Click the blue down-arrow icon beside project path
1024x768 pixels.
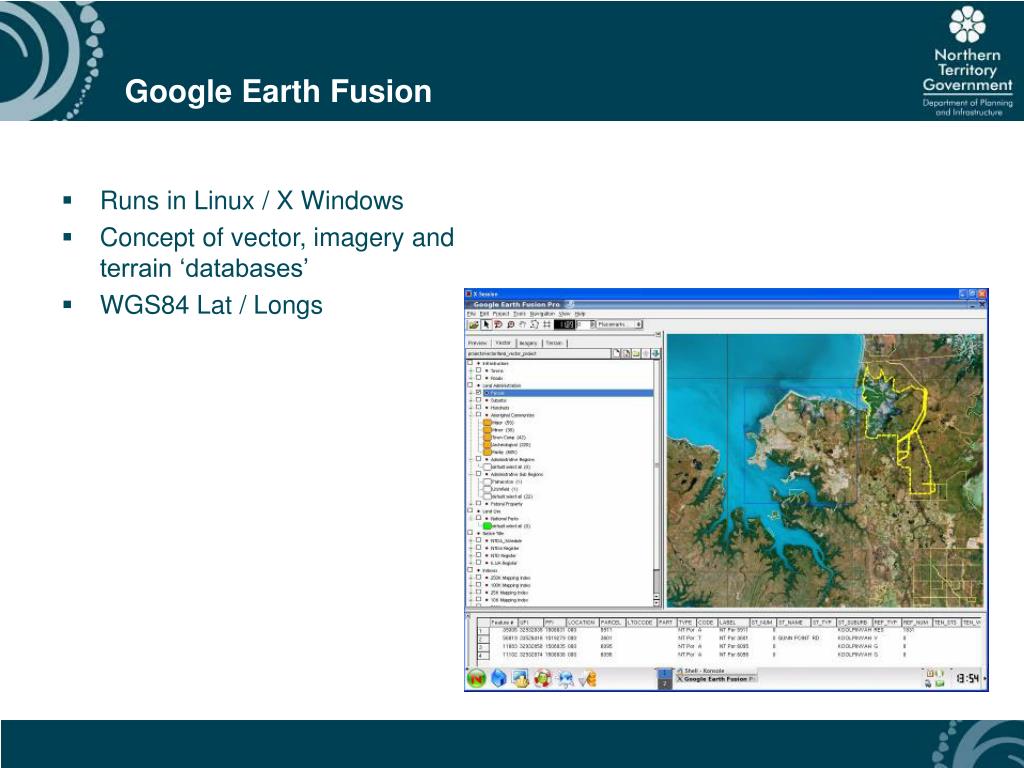[655, 353]
